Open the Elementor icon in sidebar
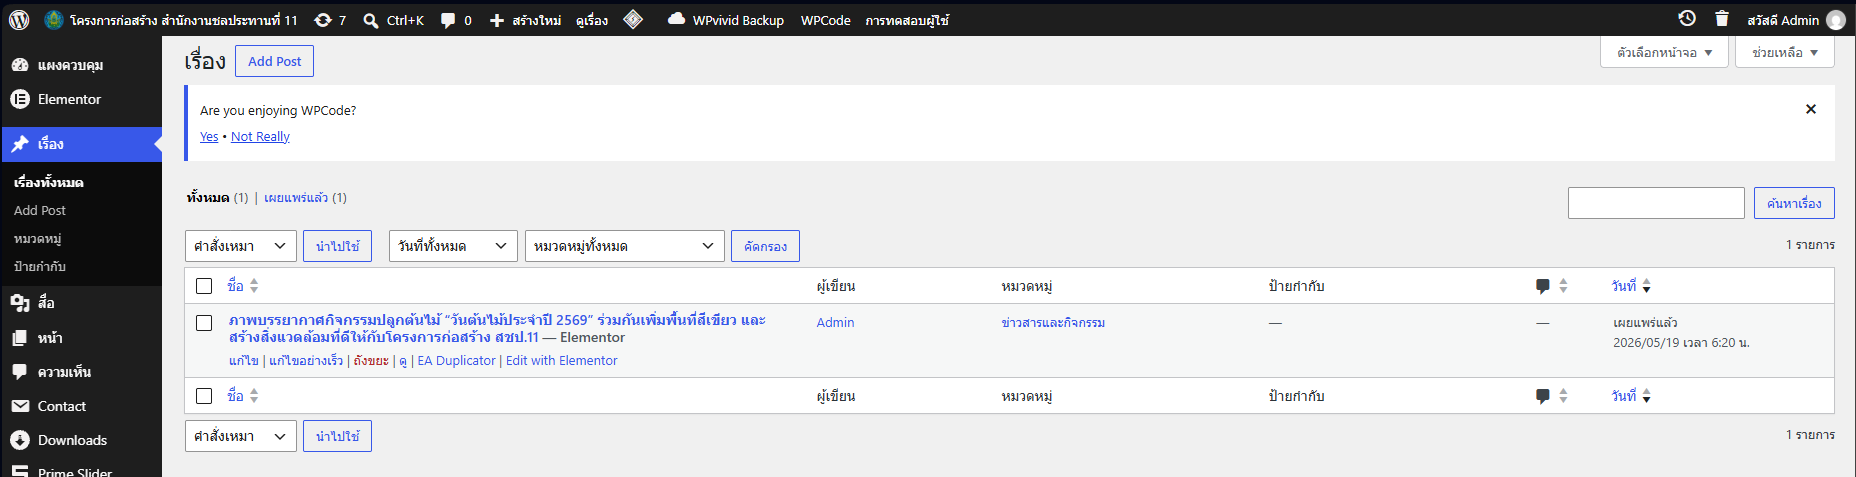The width and height of the screenshot is (1856, 477). coord(20,99)
